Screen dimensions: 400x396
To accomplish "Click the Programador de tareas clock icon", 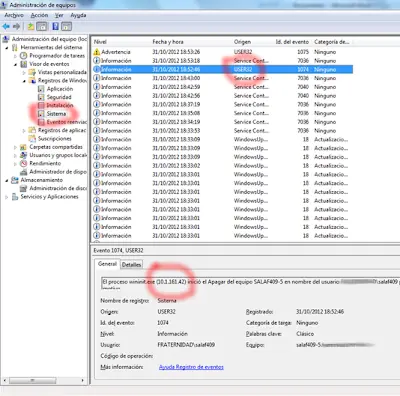I will coord(24,56).
